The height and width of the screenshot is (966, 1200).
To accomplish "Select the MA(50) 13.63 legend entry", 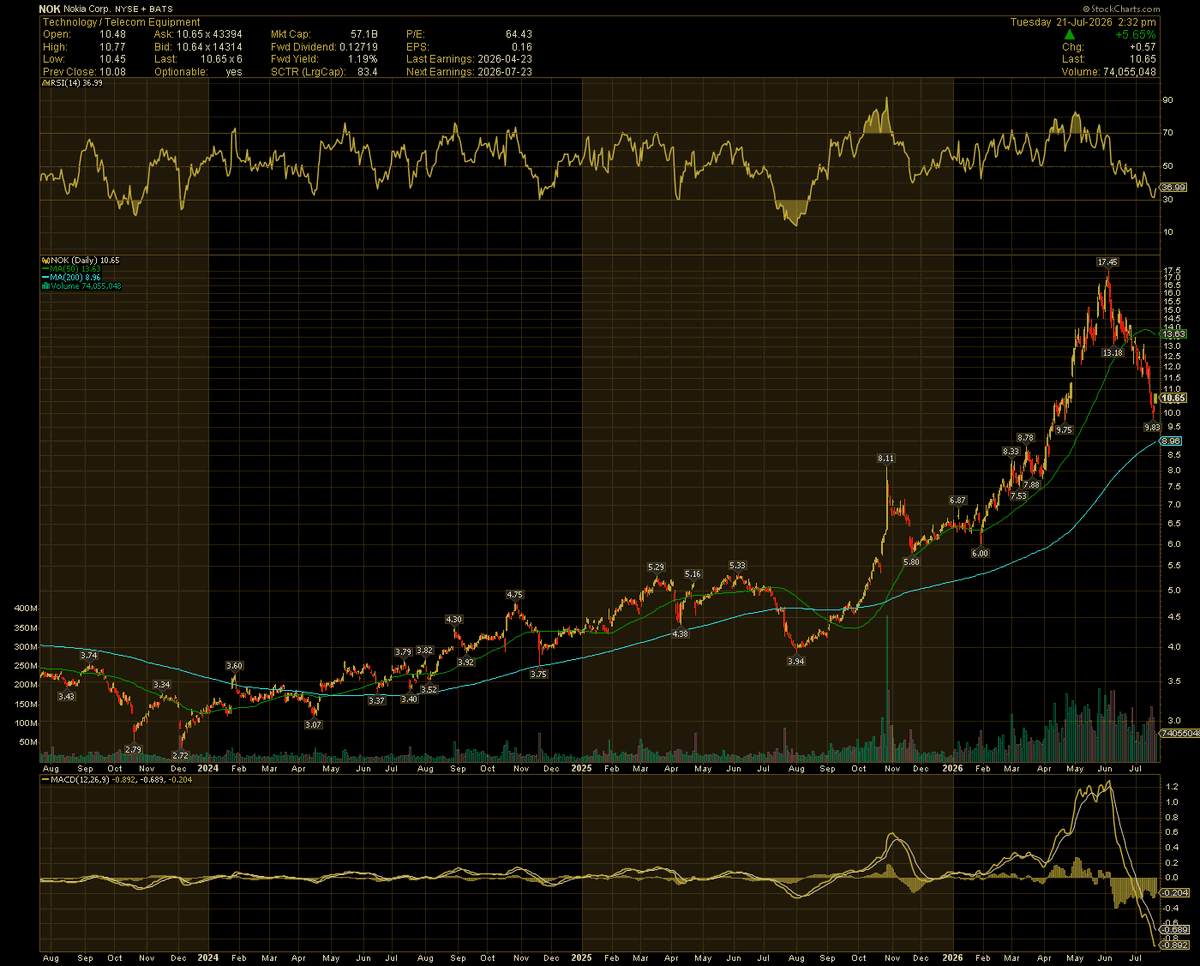I will click(72, 268).
